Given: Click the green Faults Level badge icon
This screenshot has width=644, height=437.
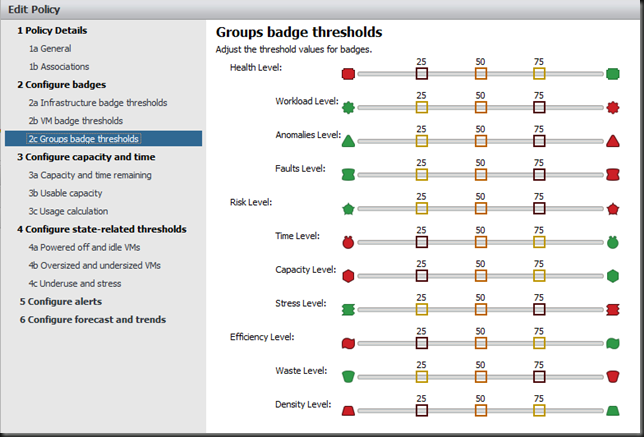Looking at the screenshot, I should point(348,175).
